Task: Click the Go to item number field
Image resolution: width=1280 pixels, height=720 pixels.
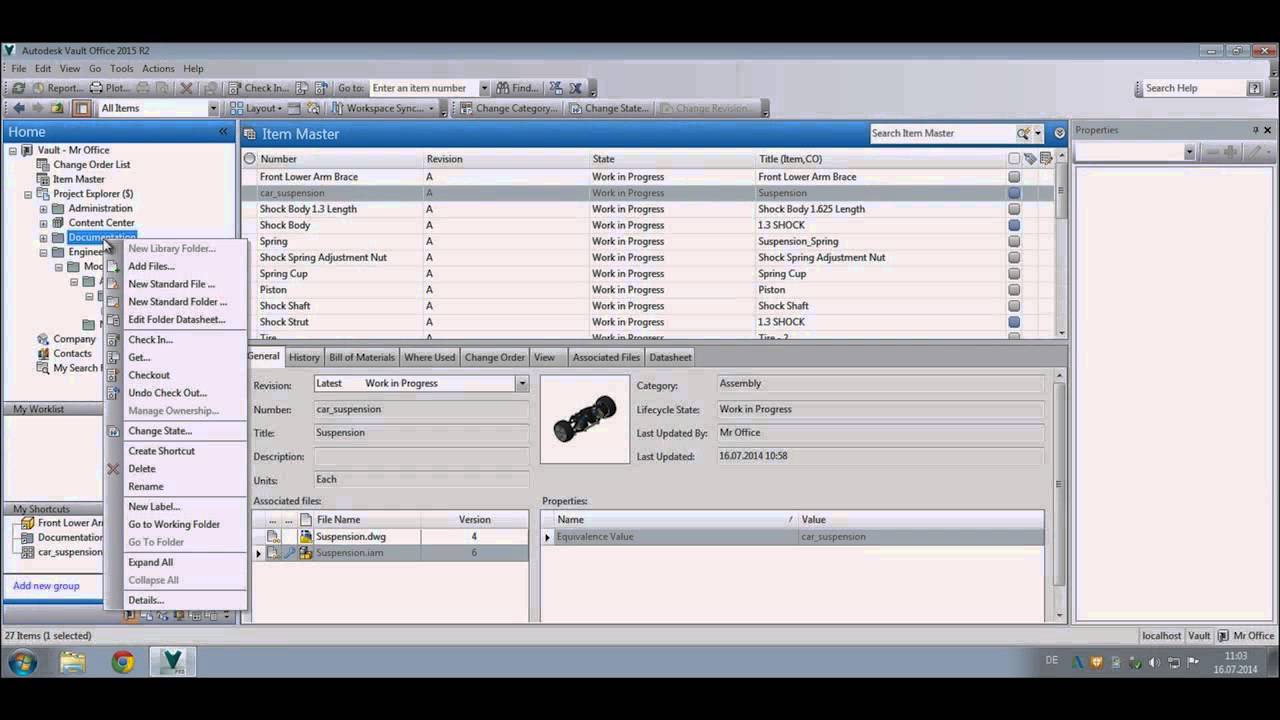Action: 424,88
